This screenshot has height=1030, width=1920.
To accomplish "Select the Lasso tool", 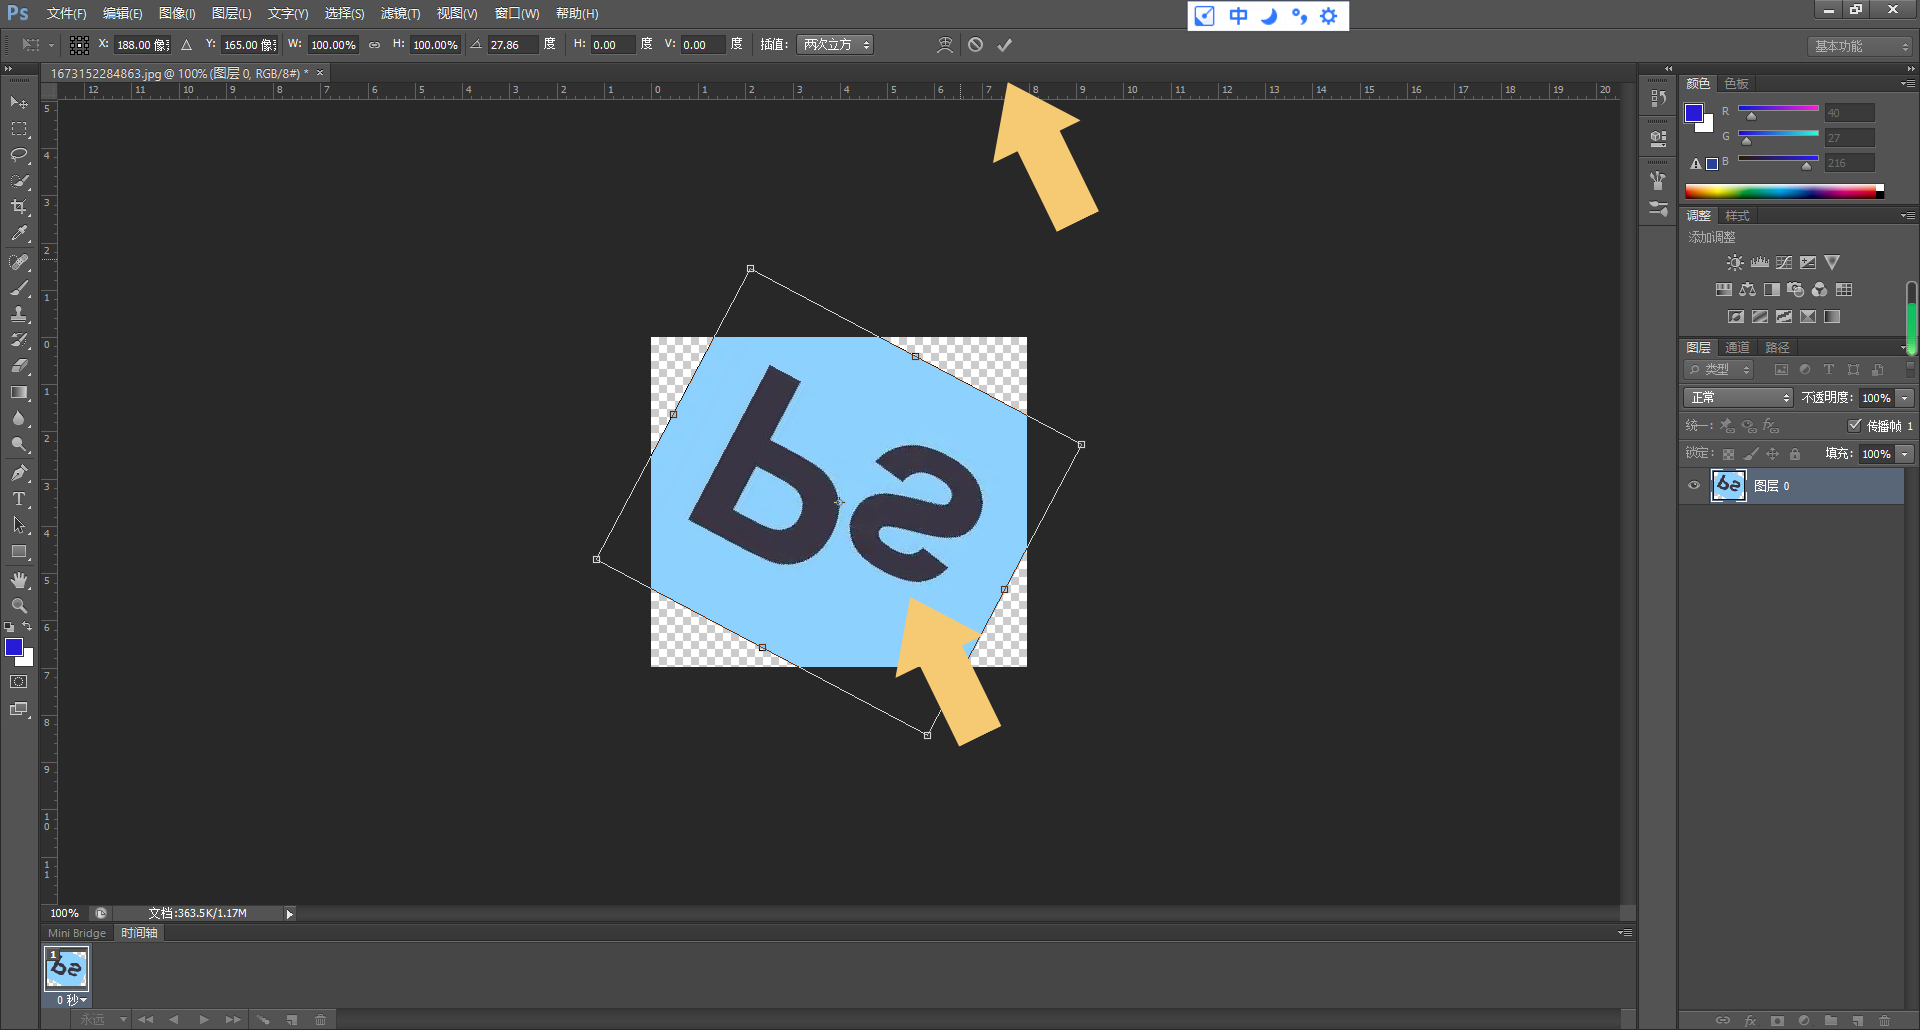I will (x=19, y=155).
